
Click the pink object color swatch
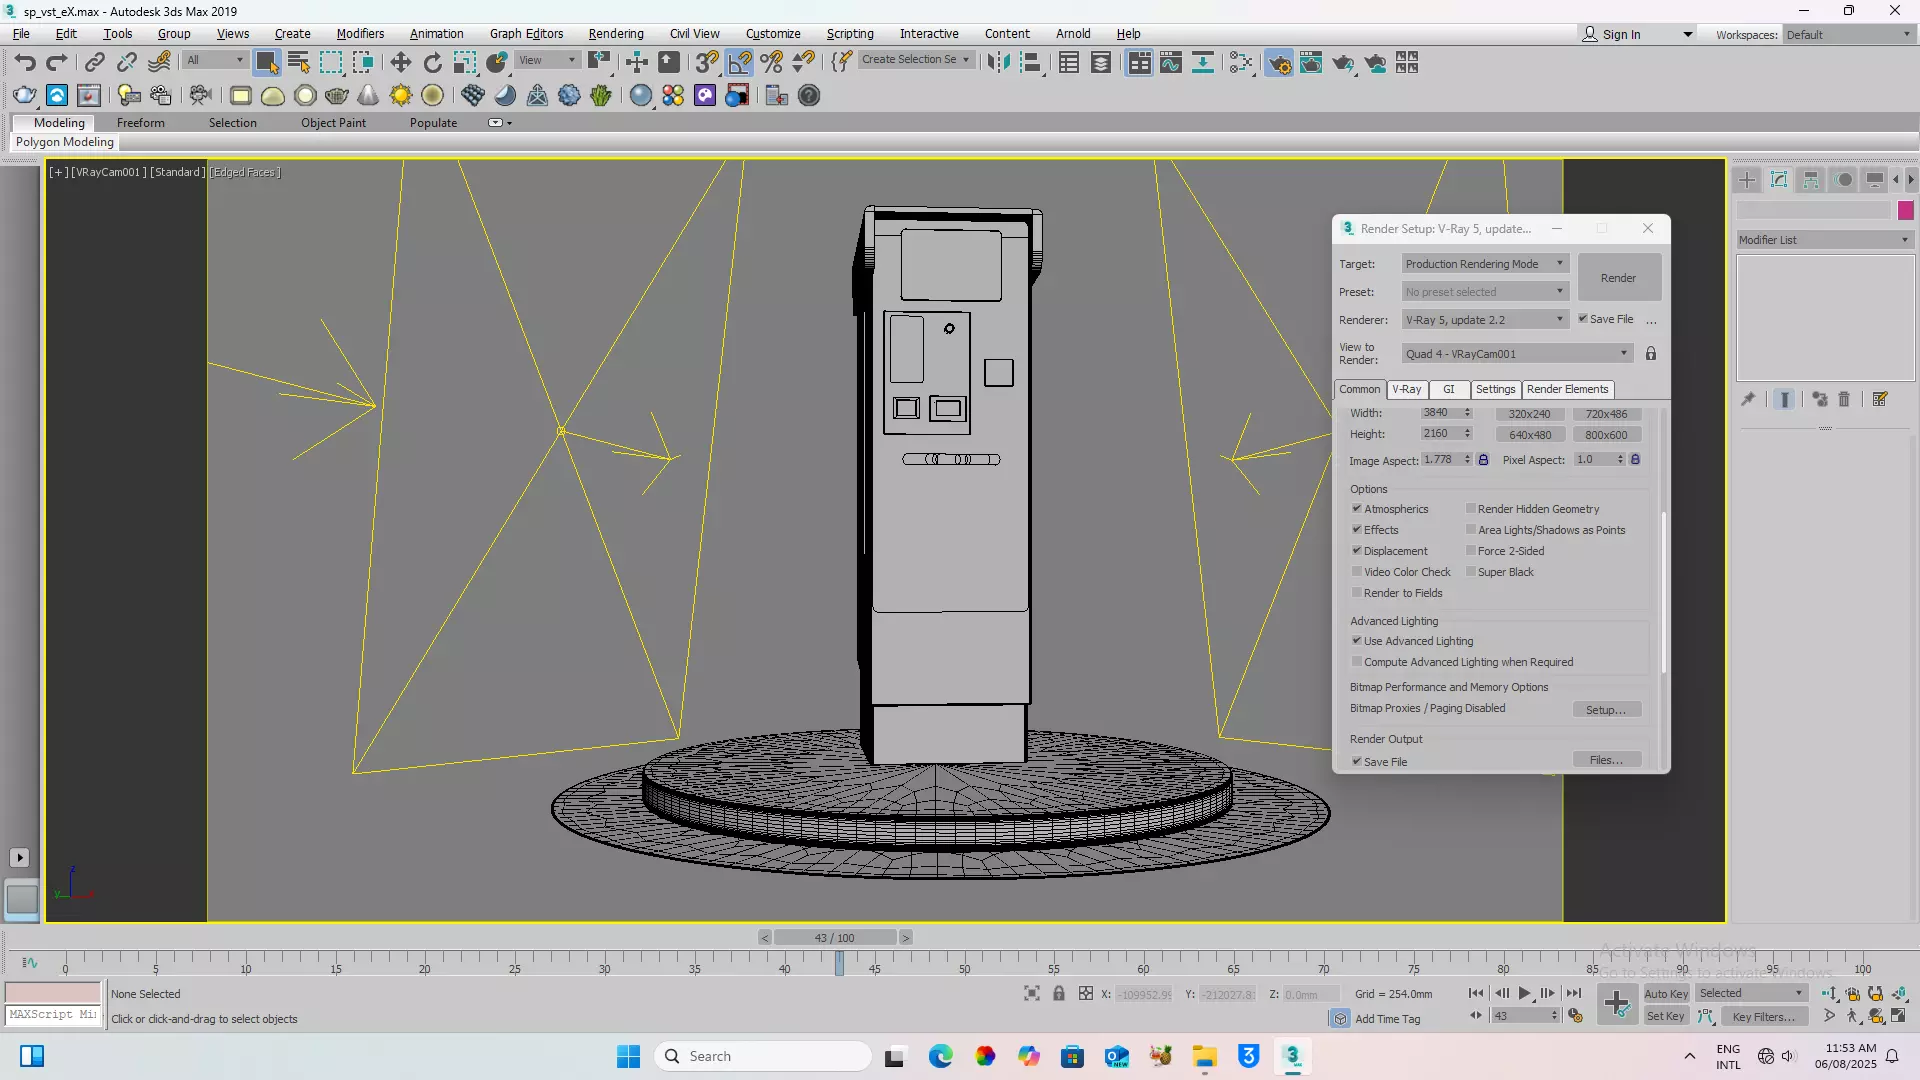tap(1905, 210)
